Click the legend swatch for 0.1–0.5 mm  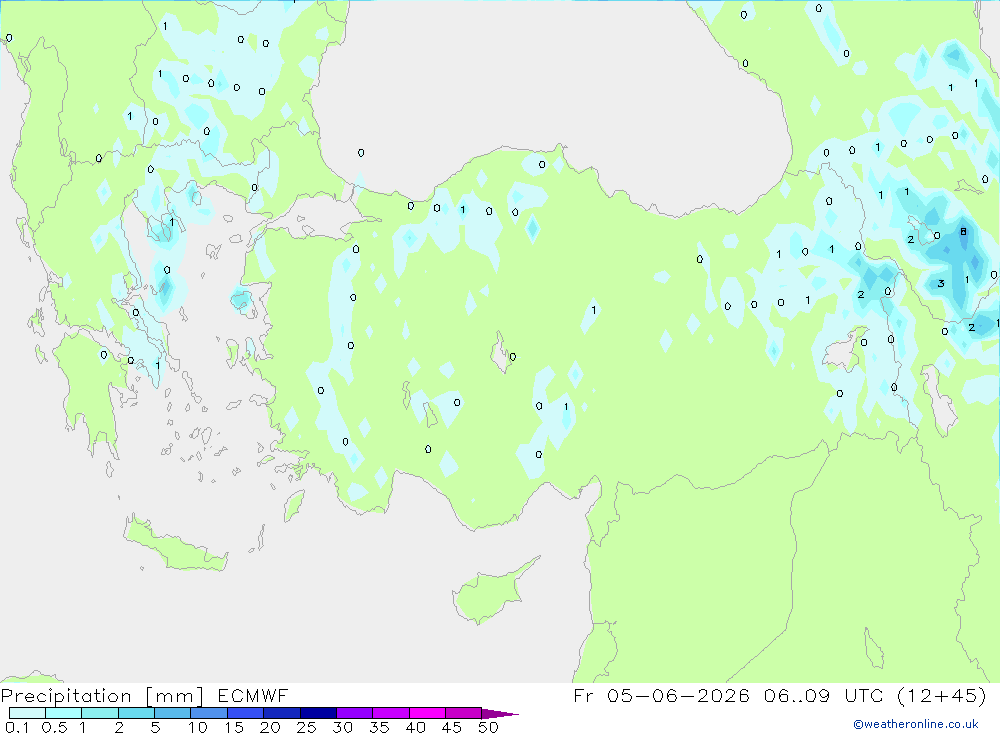27,713
